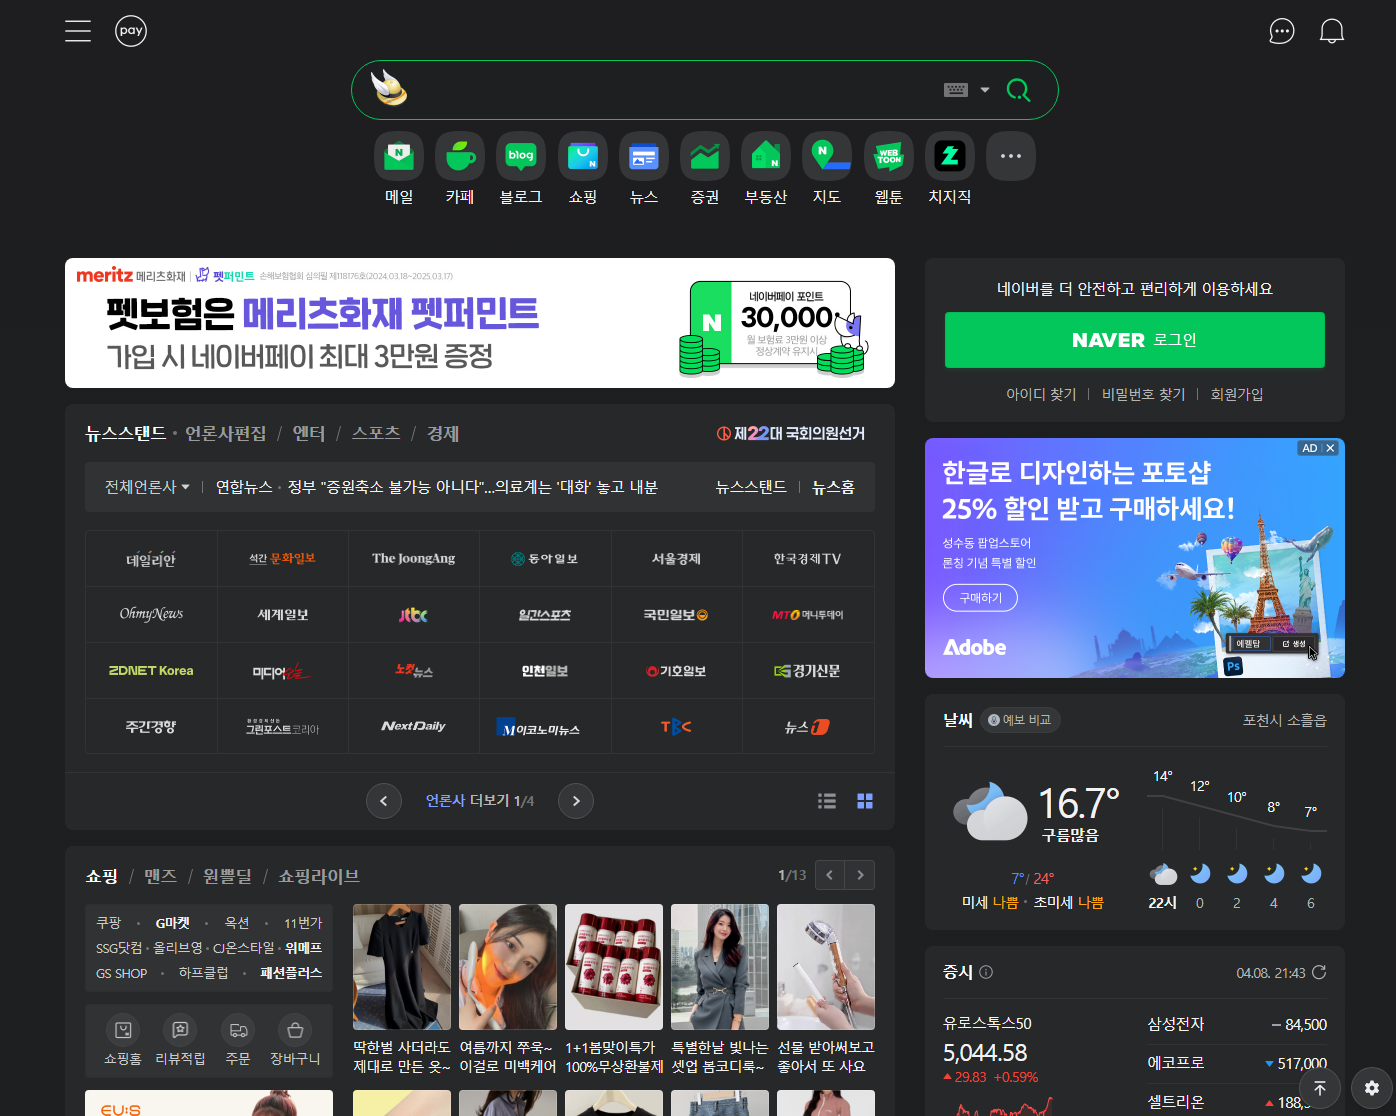This screenshot has height=1116, width=1396.
Task: Expand the 전체언론사 dropdown
Action: coord(147,487)
